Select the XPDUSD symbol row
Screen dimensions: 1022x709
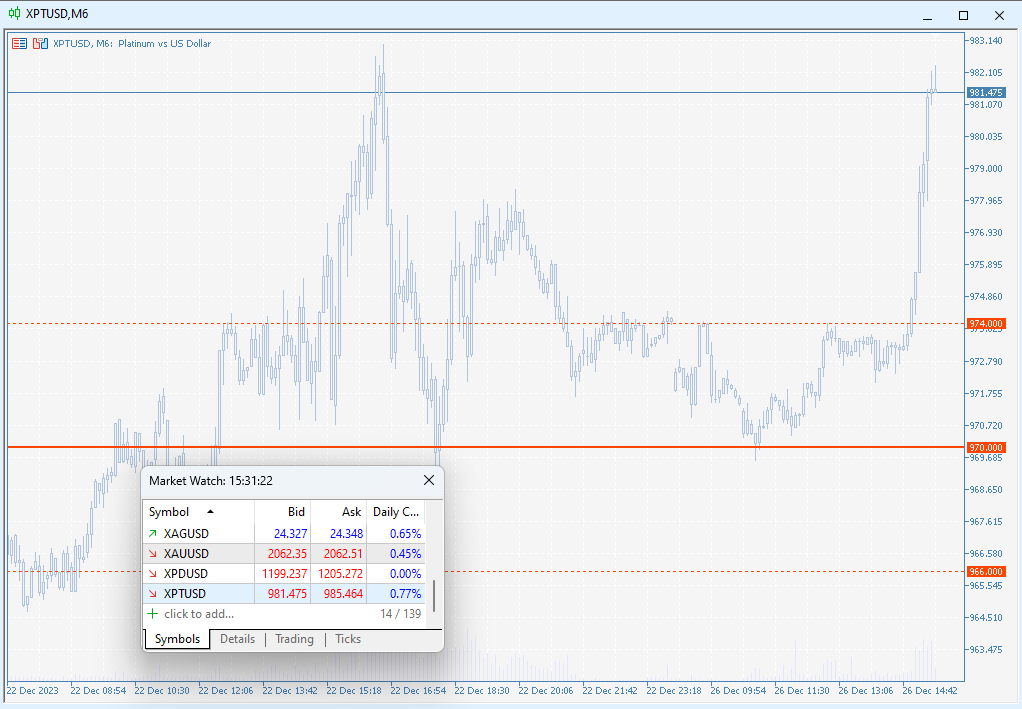(x=284, y=574)
